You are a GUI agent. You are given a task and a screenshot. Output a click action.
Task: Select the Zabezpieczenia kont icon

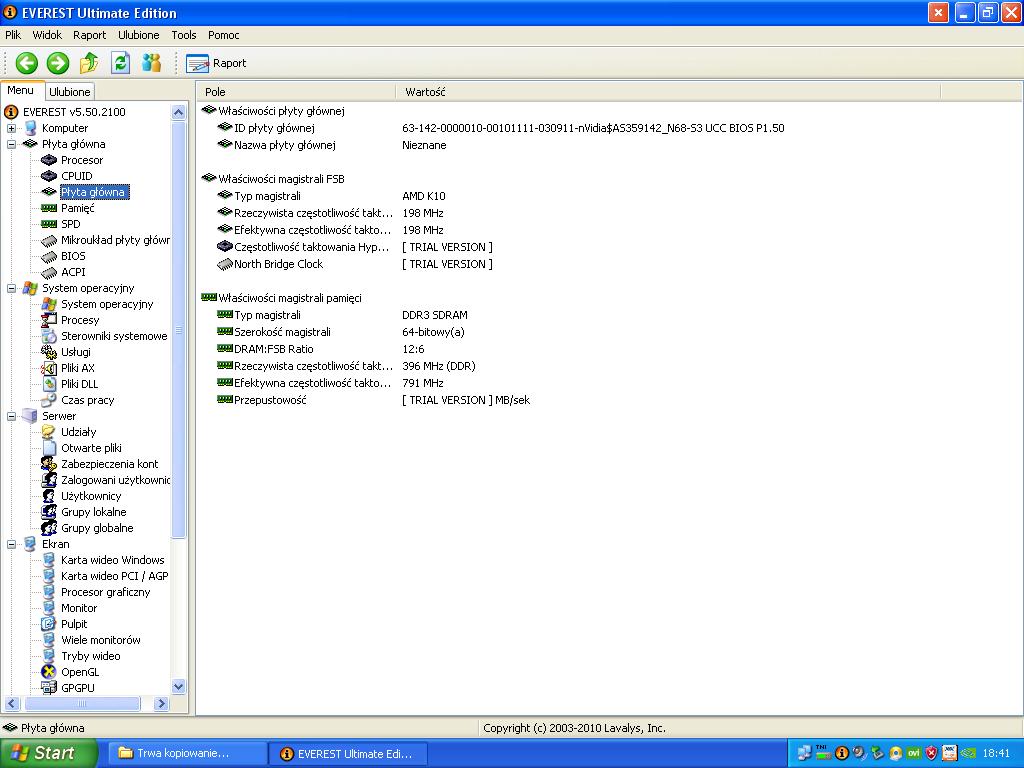(49, 464)
